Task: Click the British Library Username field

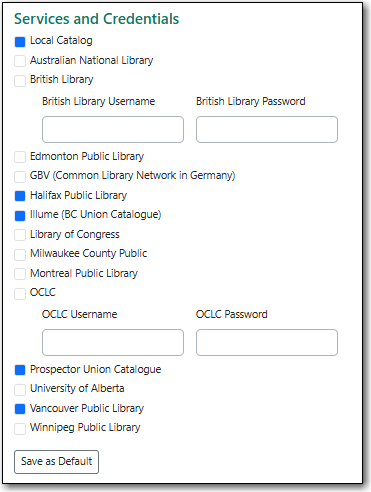Action: click(x=113, y=129)
